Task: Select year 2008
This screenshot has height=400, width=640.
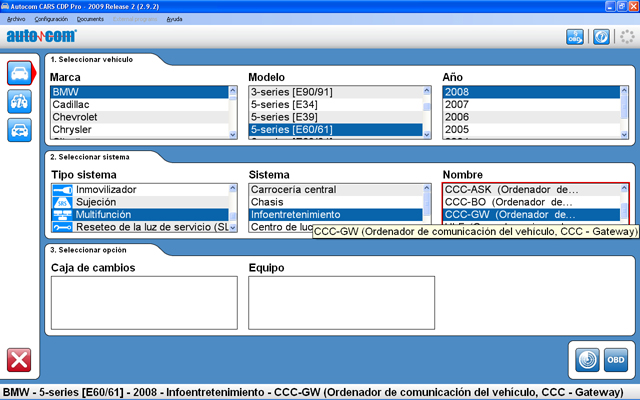Action: tap(531, 92)
